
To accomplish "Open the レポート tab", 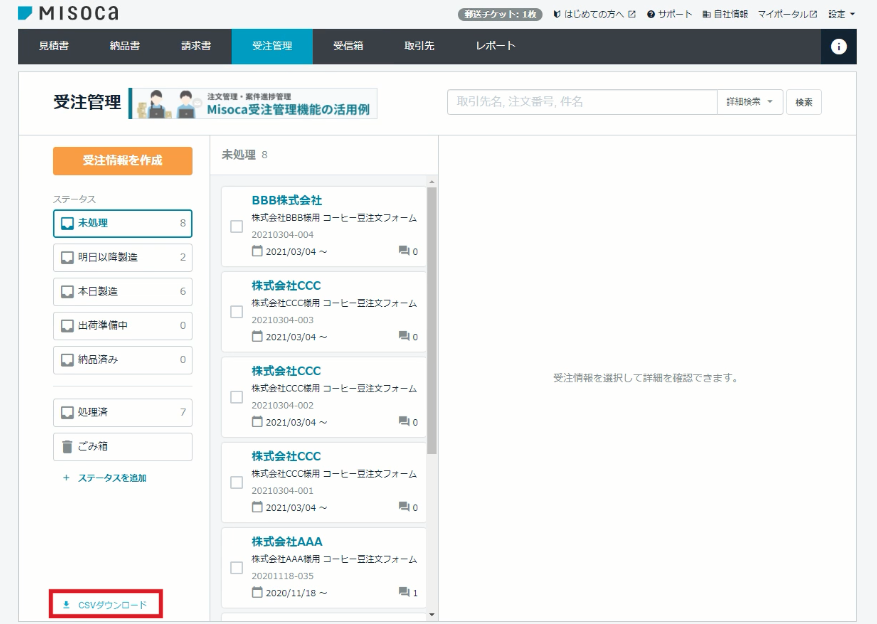I will [x=495, y=46].
